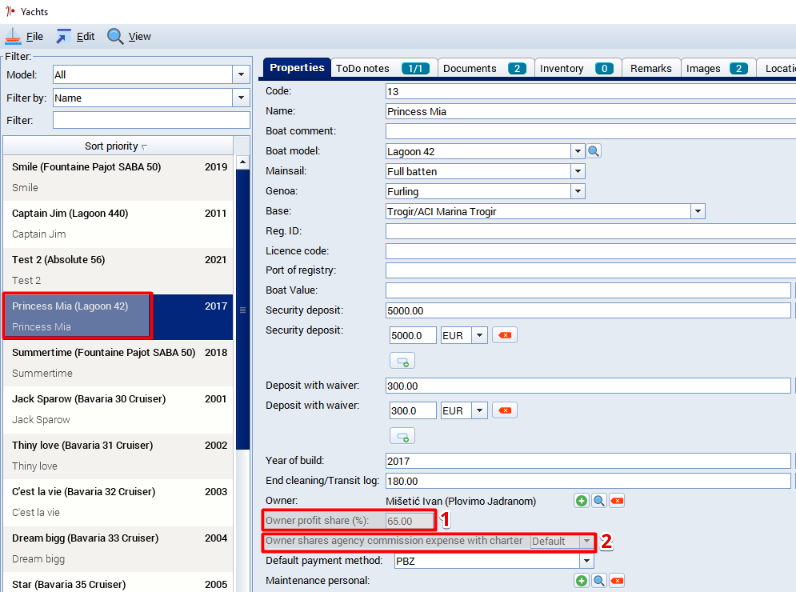Image resolution: width=796 pixels, height=592 pixels.
Task: Click the Owner profit share field
Action: (409, 521)
